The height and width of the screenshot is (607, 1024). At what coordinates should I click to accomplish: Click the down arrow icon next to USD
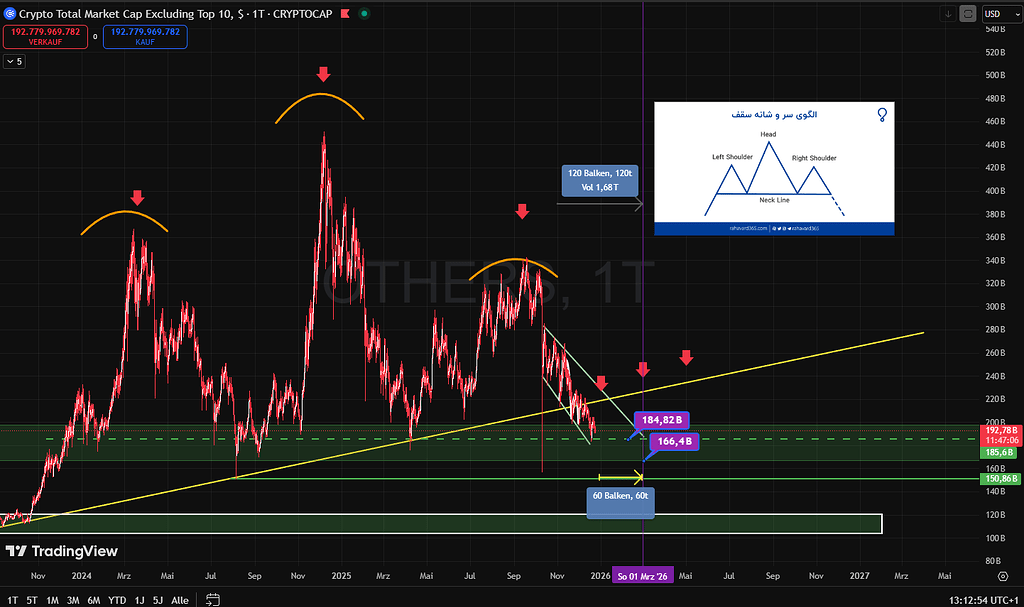click(x=948, y=14)
